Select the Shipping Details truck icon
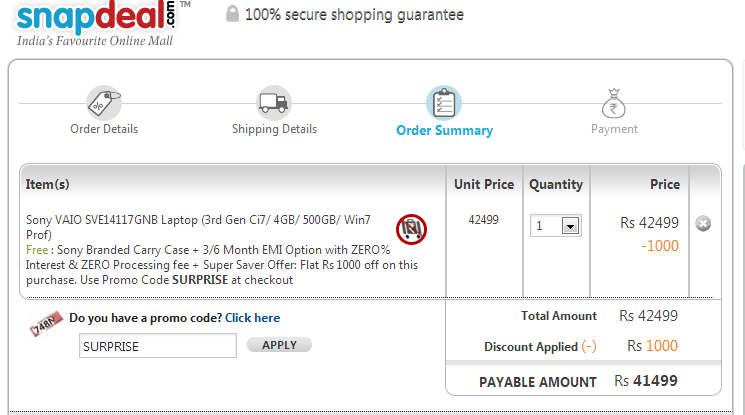Screen dimensions: 745x415 [274, 103]
